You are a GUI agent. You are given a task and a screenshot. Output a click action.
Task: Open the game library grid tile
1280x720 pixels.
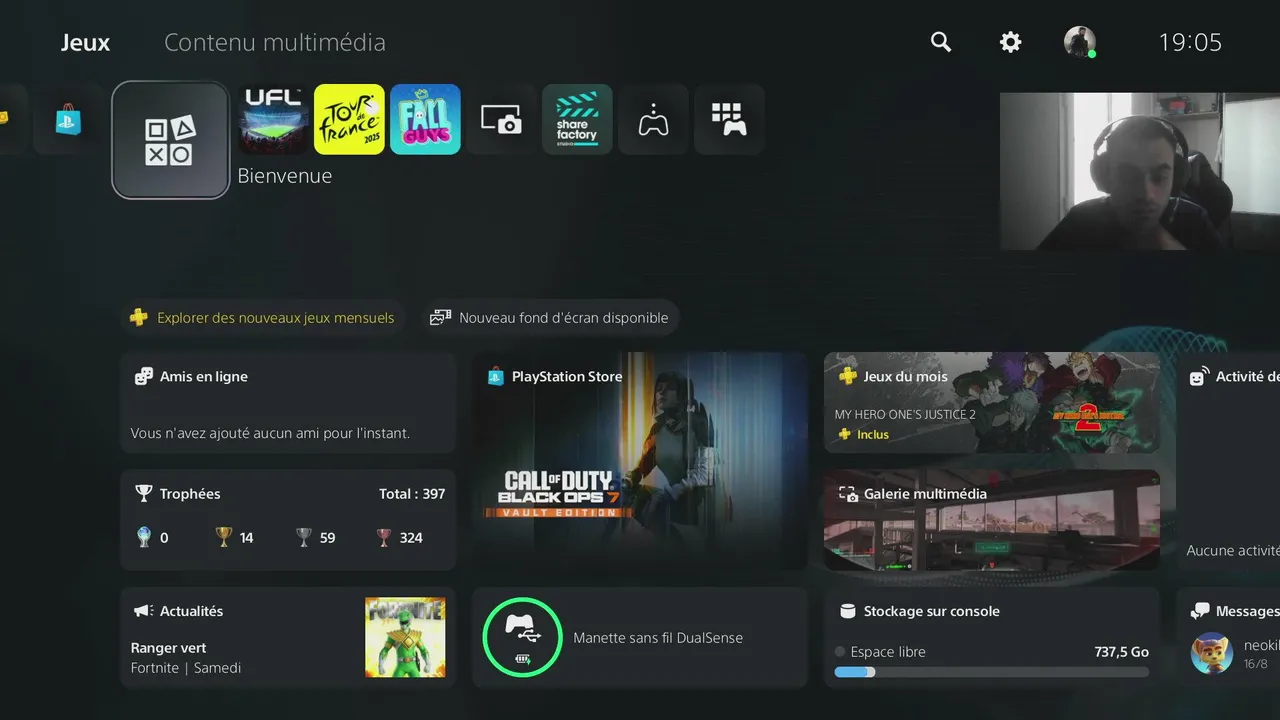coord(730,120)
